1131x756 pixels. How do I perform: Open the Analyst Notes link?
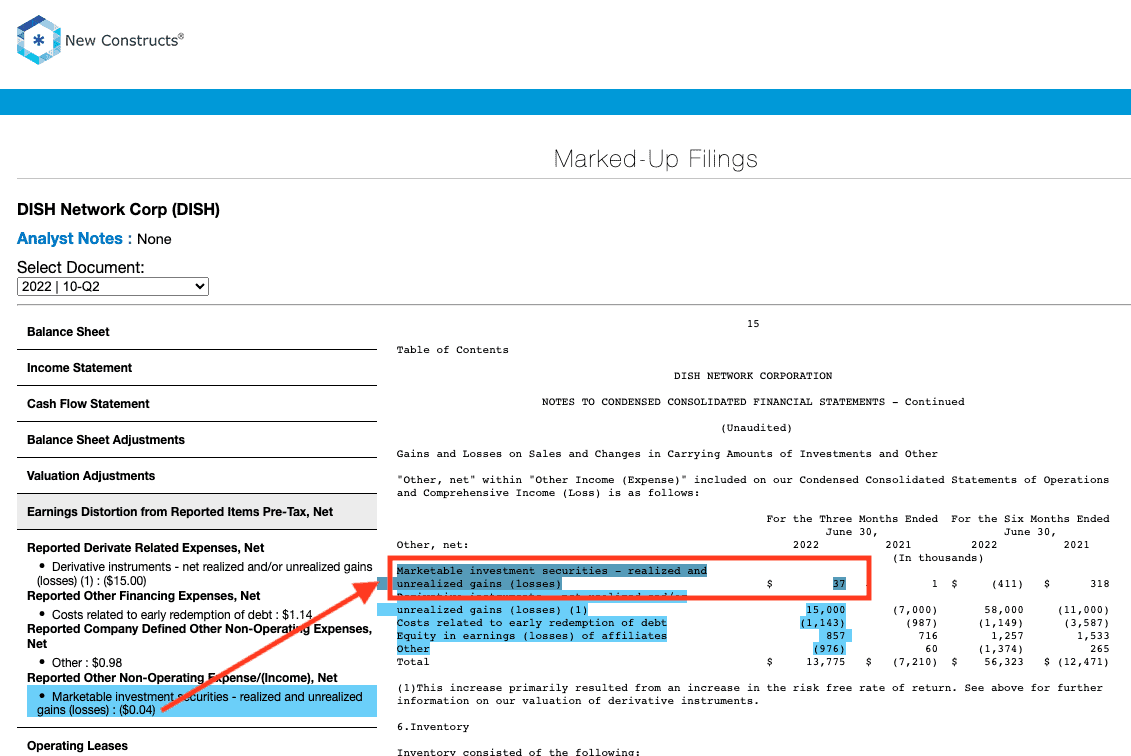[x=70, y=239]
